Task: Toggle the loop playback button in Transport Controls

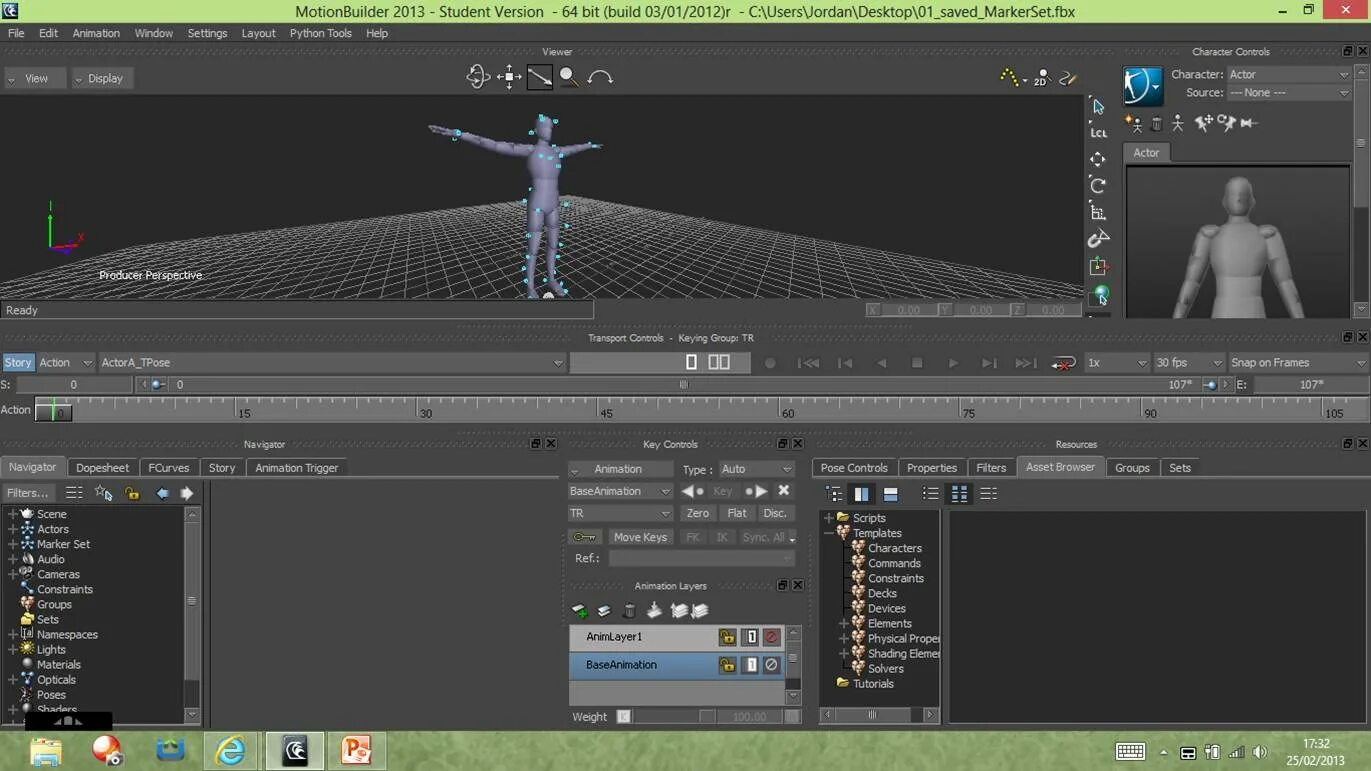Action: (x=1063, y=363)
